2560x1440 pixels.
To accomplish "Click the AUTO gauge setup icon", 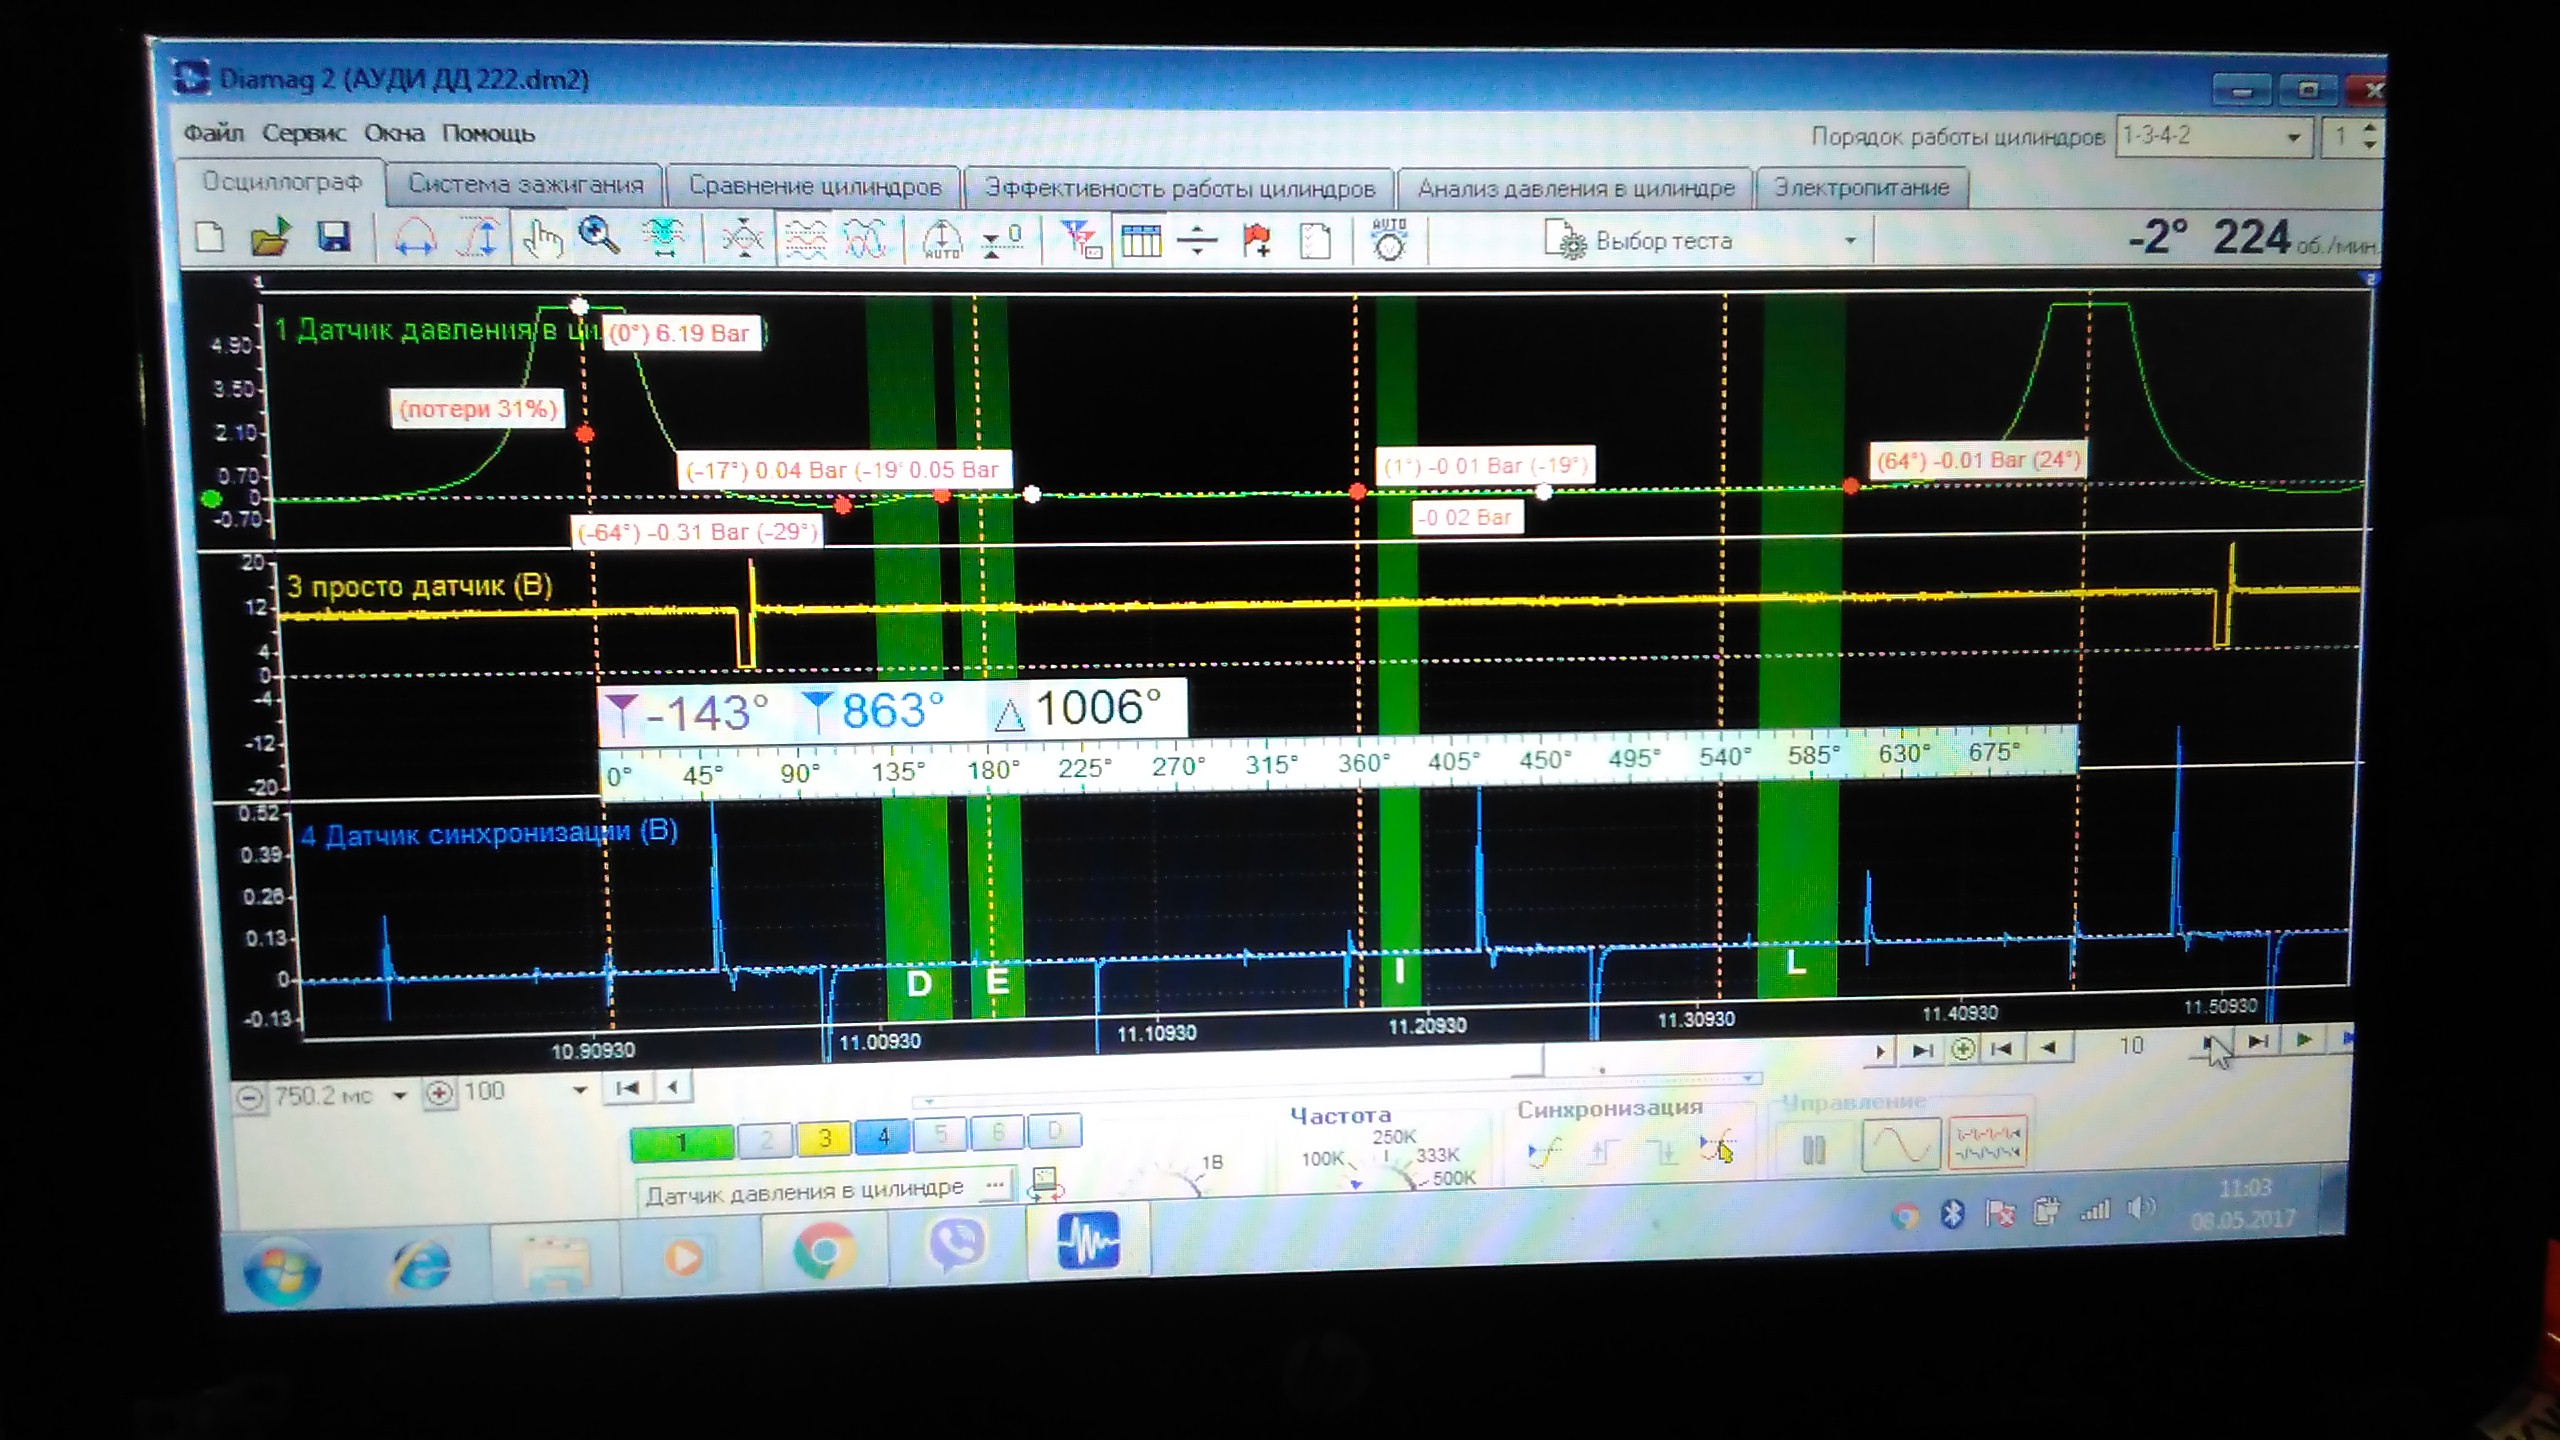I will (1389, 240).
